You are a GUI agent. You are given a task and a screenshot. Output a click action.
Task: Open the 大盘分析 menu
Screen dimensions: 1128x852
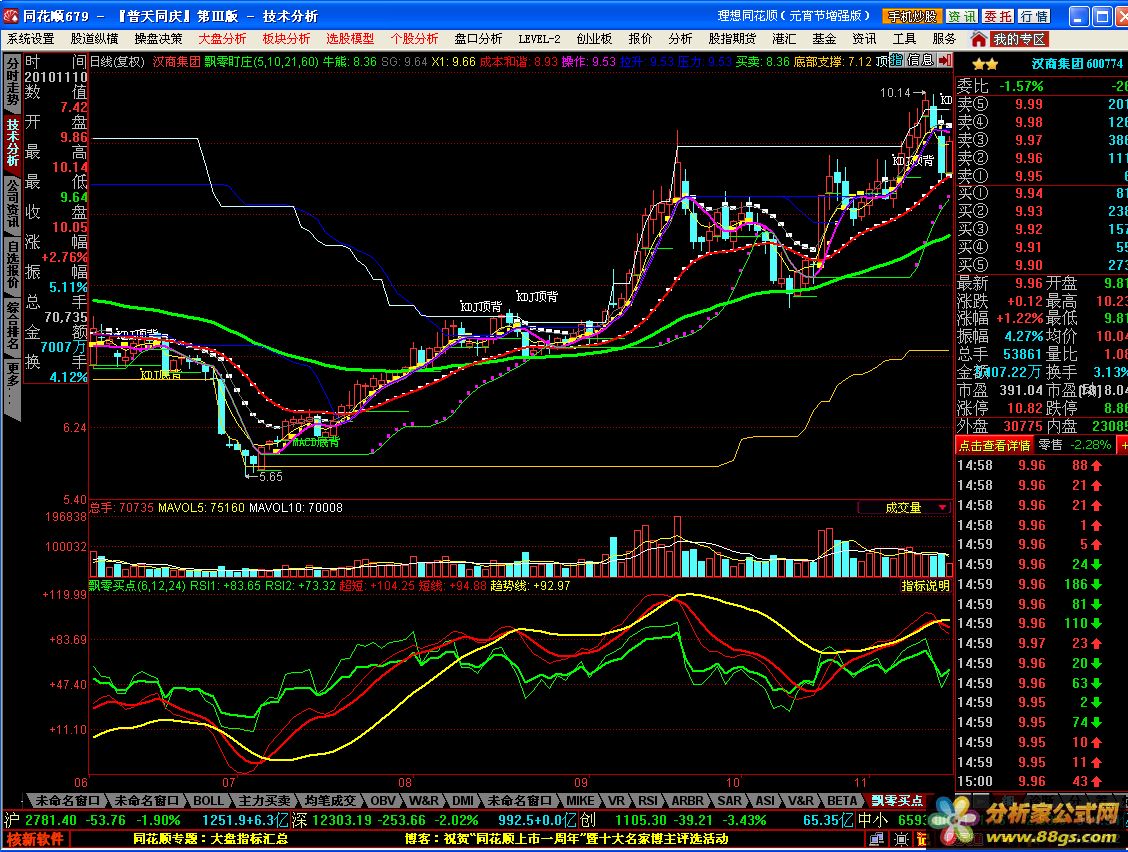222,39
